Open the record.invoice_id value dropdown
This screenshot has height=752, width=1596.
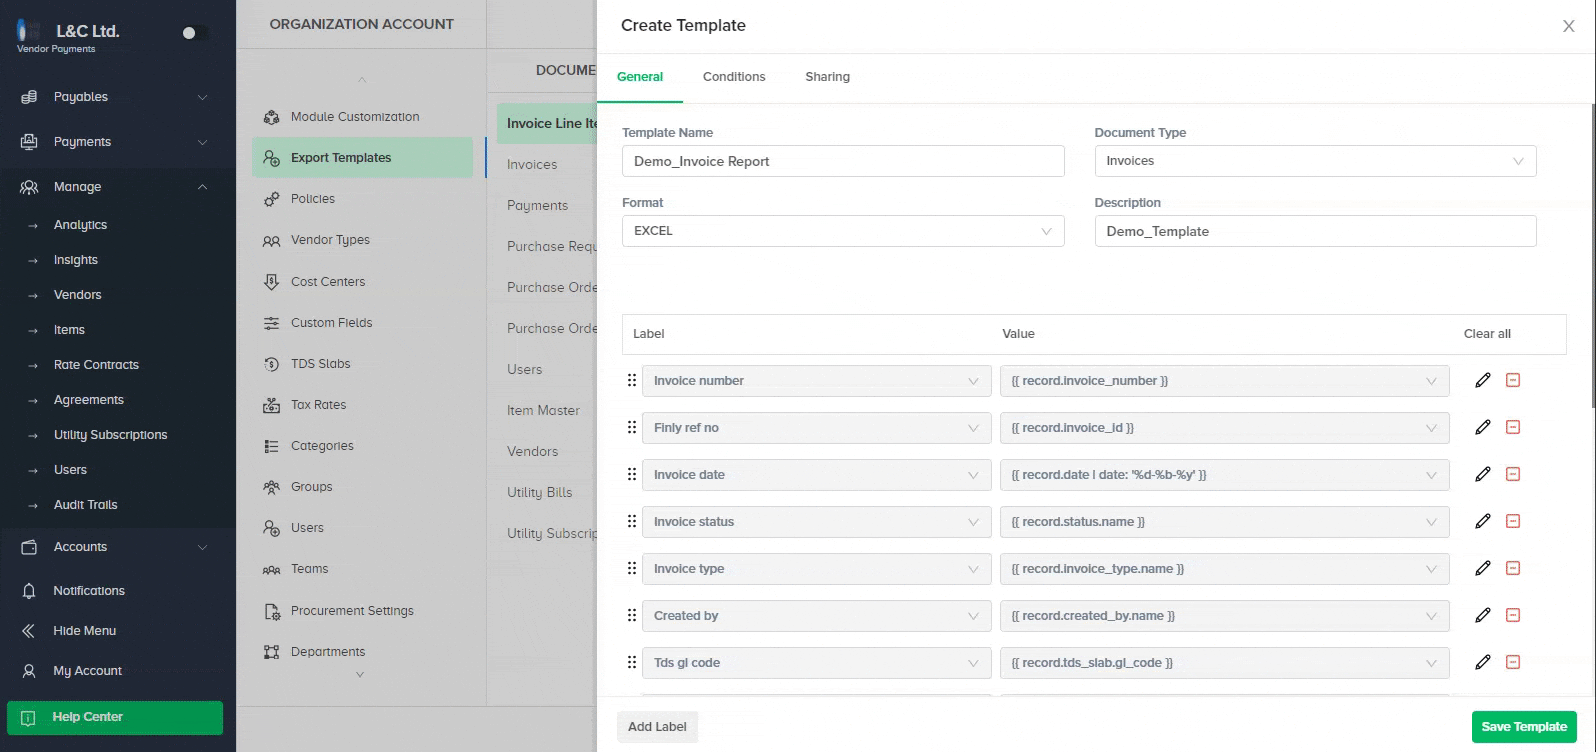coord(1224,428)
